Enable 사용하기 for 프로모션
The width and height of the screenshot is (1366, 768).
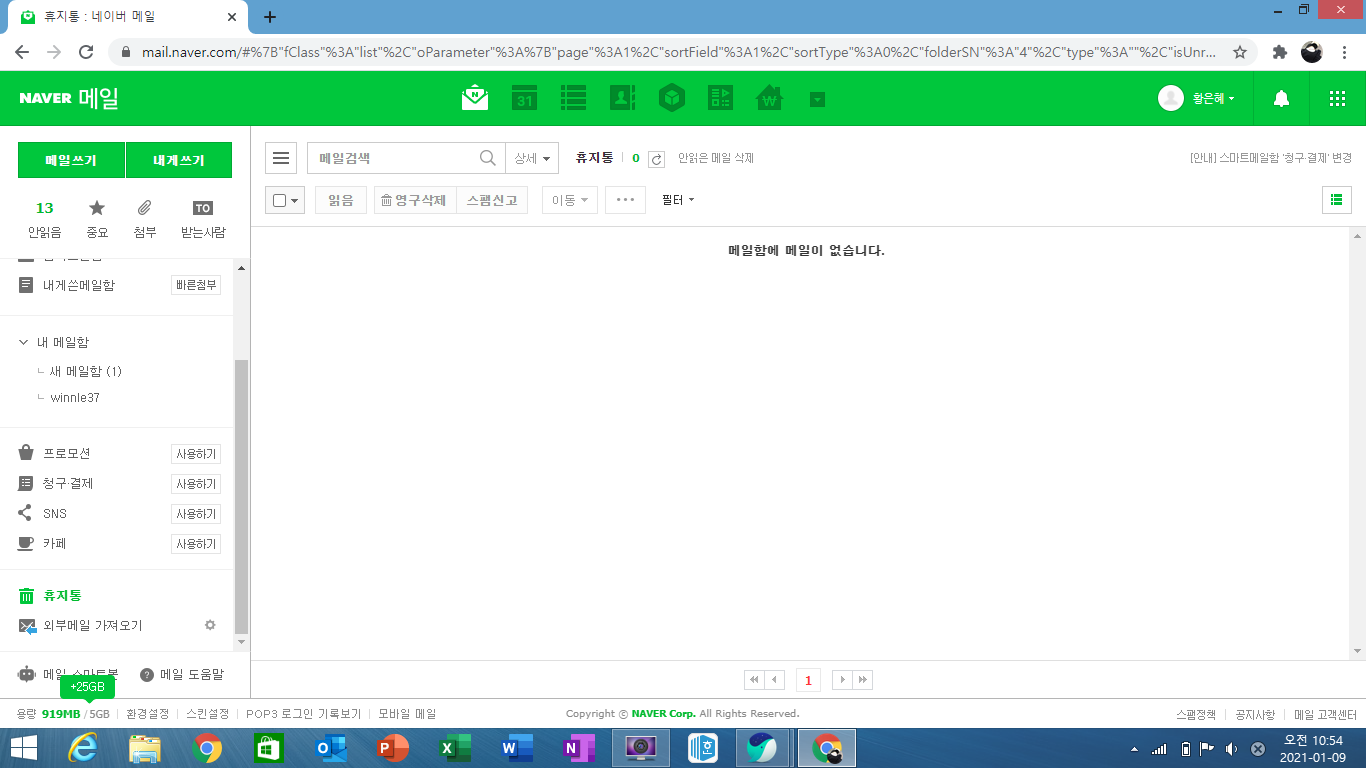[196, 454]
